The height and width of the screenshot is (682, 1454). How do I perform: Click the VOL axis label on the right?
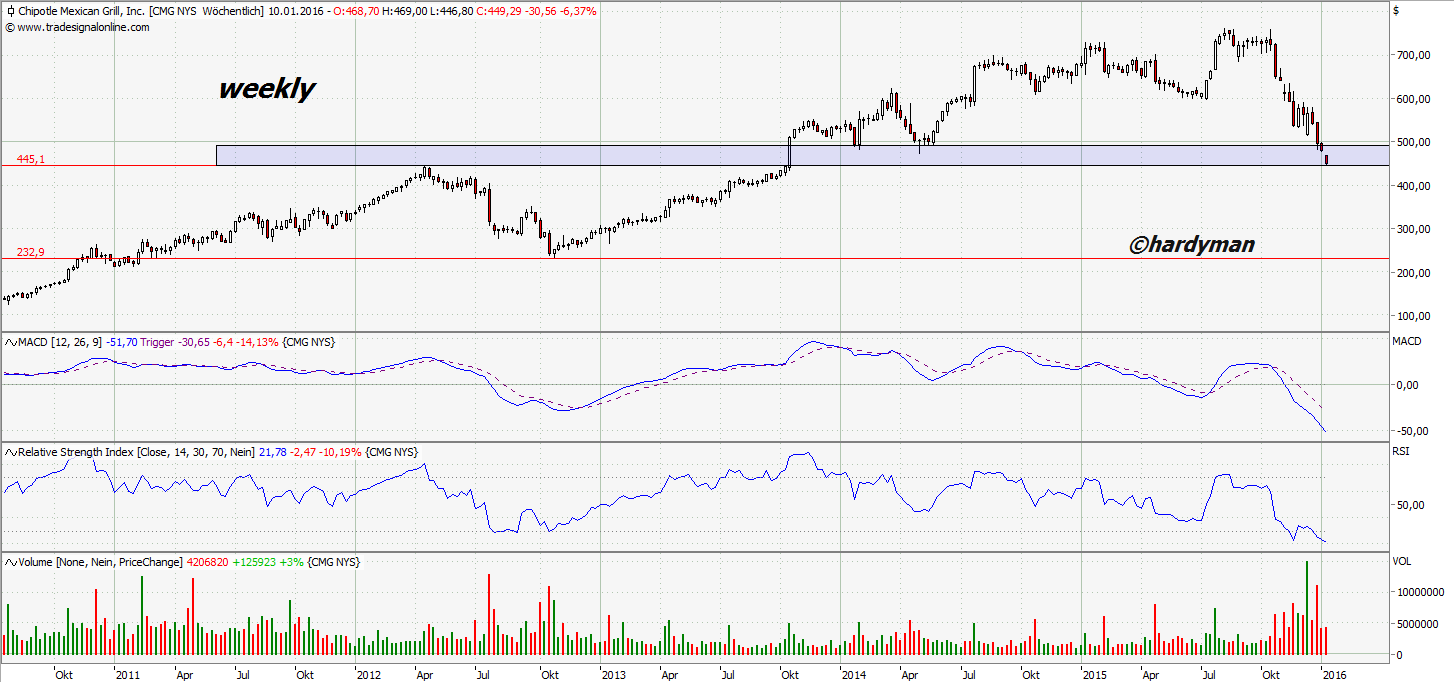[1401, 562]
